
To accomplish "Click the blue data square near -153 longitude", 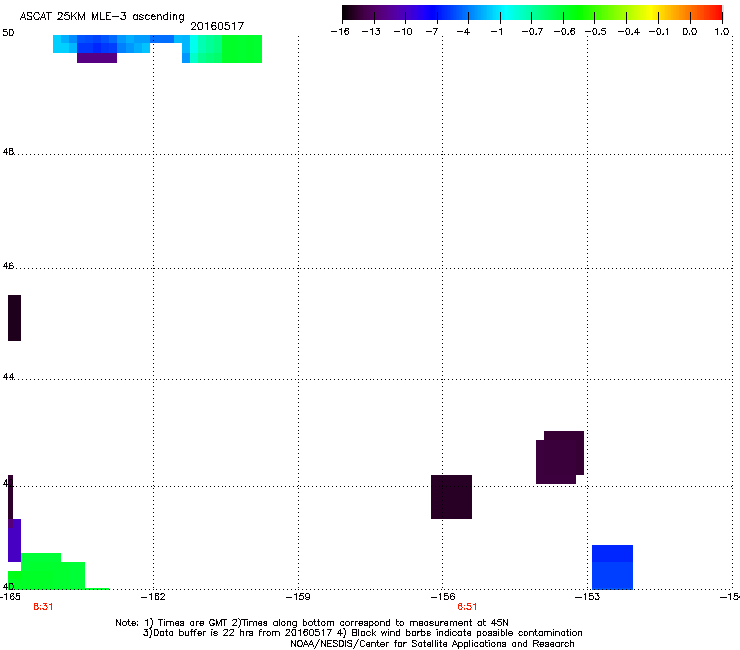I will click(612, 567).
